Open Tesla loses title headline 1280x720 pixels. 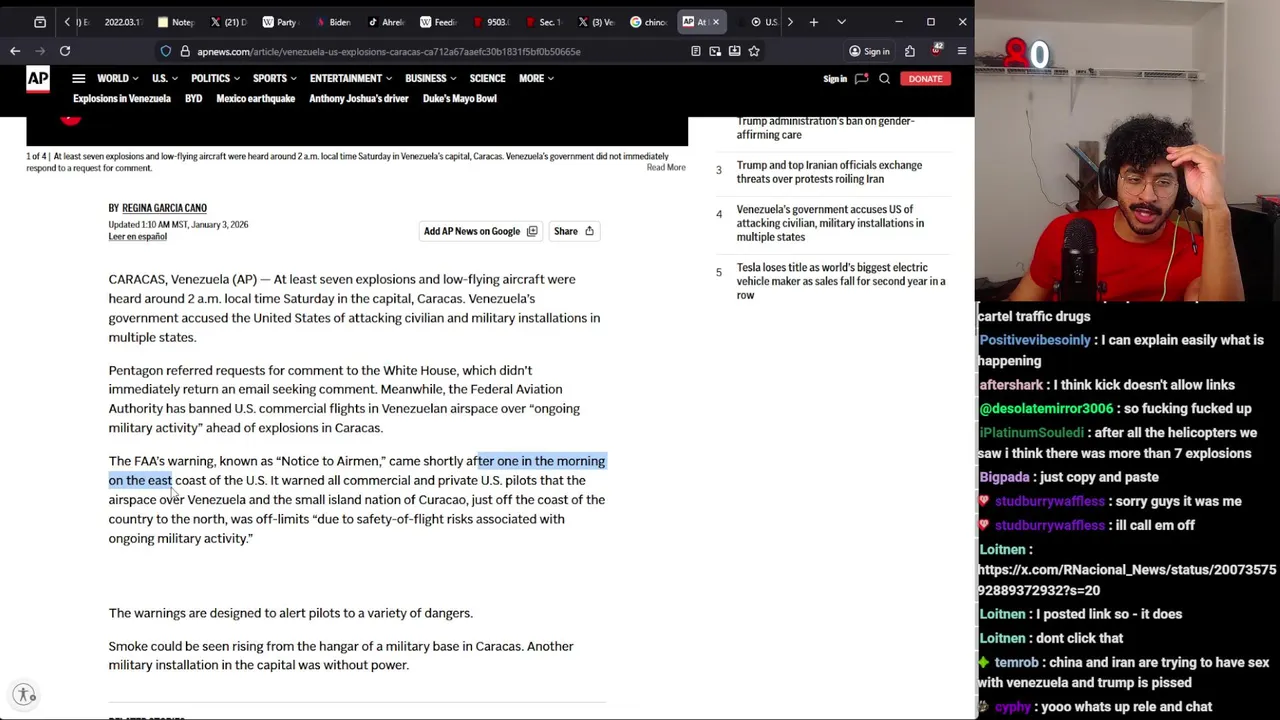pos(840,281)
